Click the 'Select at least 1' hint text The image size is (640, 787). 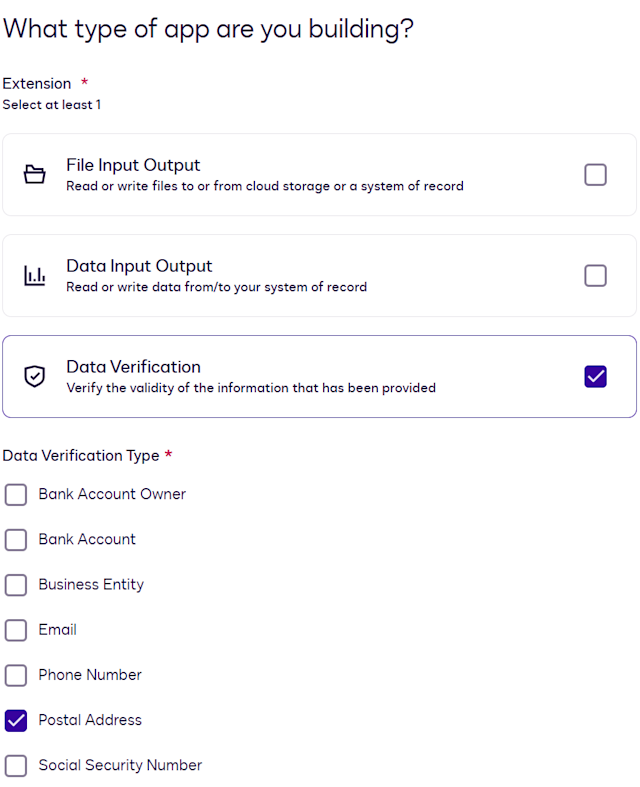52,105
